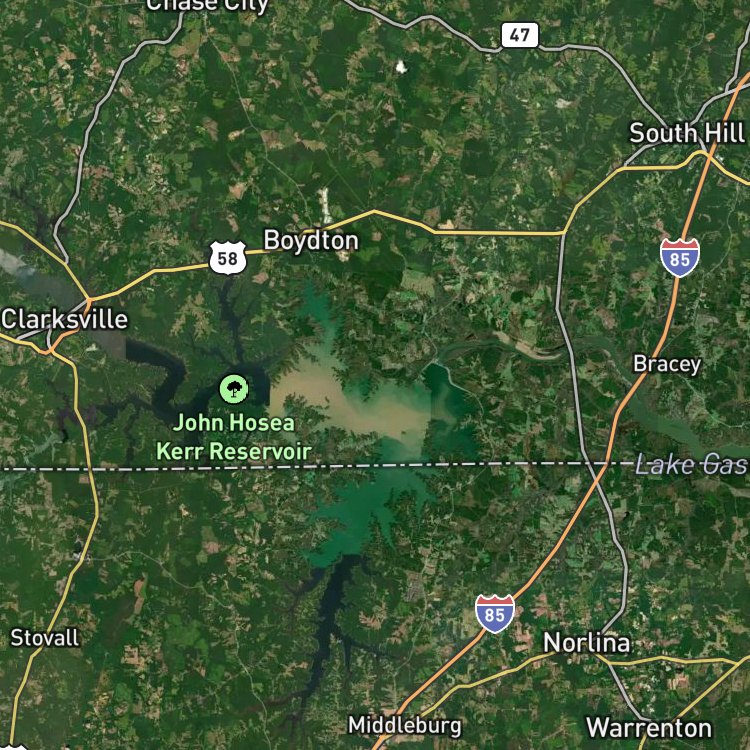750x750 pixels.
Task: Select the Middleburg town label
Action: click(x=405, y=726)
